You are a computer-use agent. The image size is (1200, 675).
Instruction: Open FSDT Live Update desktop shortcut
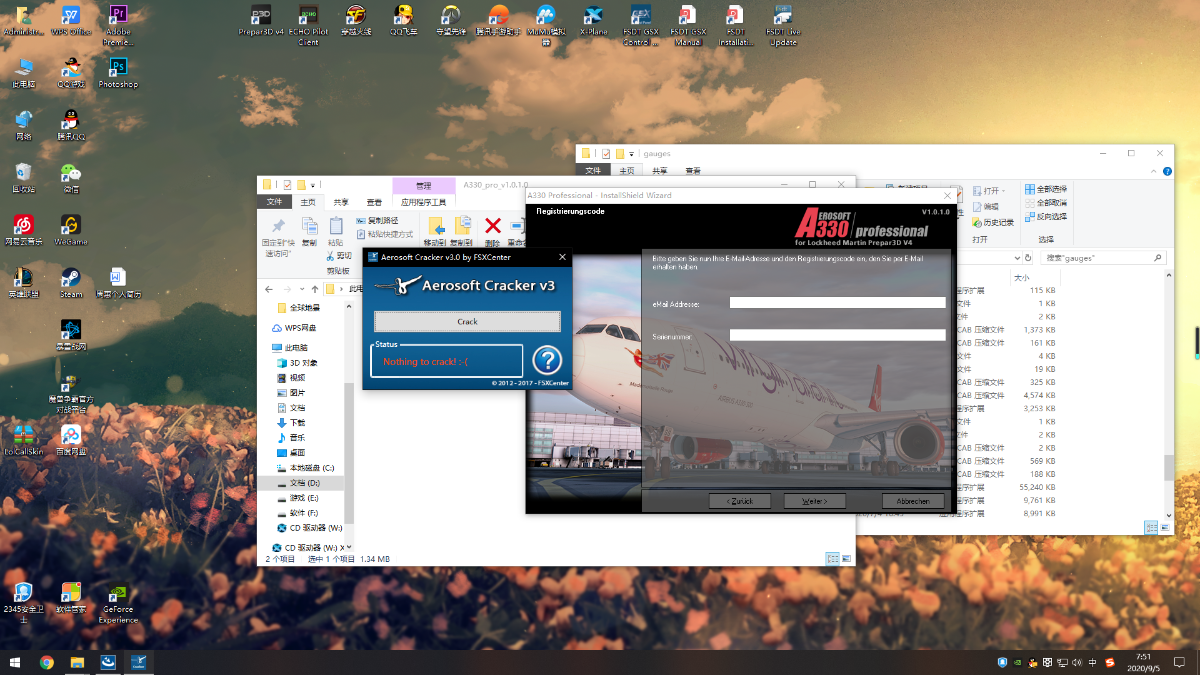click(783, 25)
